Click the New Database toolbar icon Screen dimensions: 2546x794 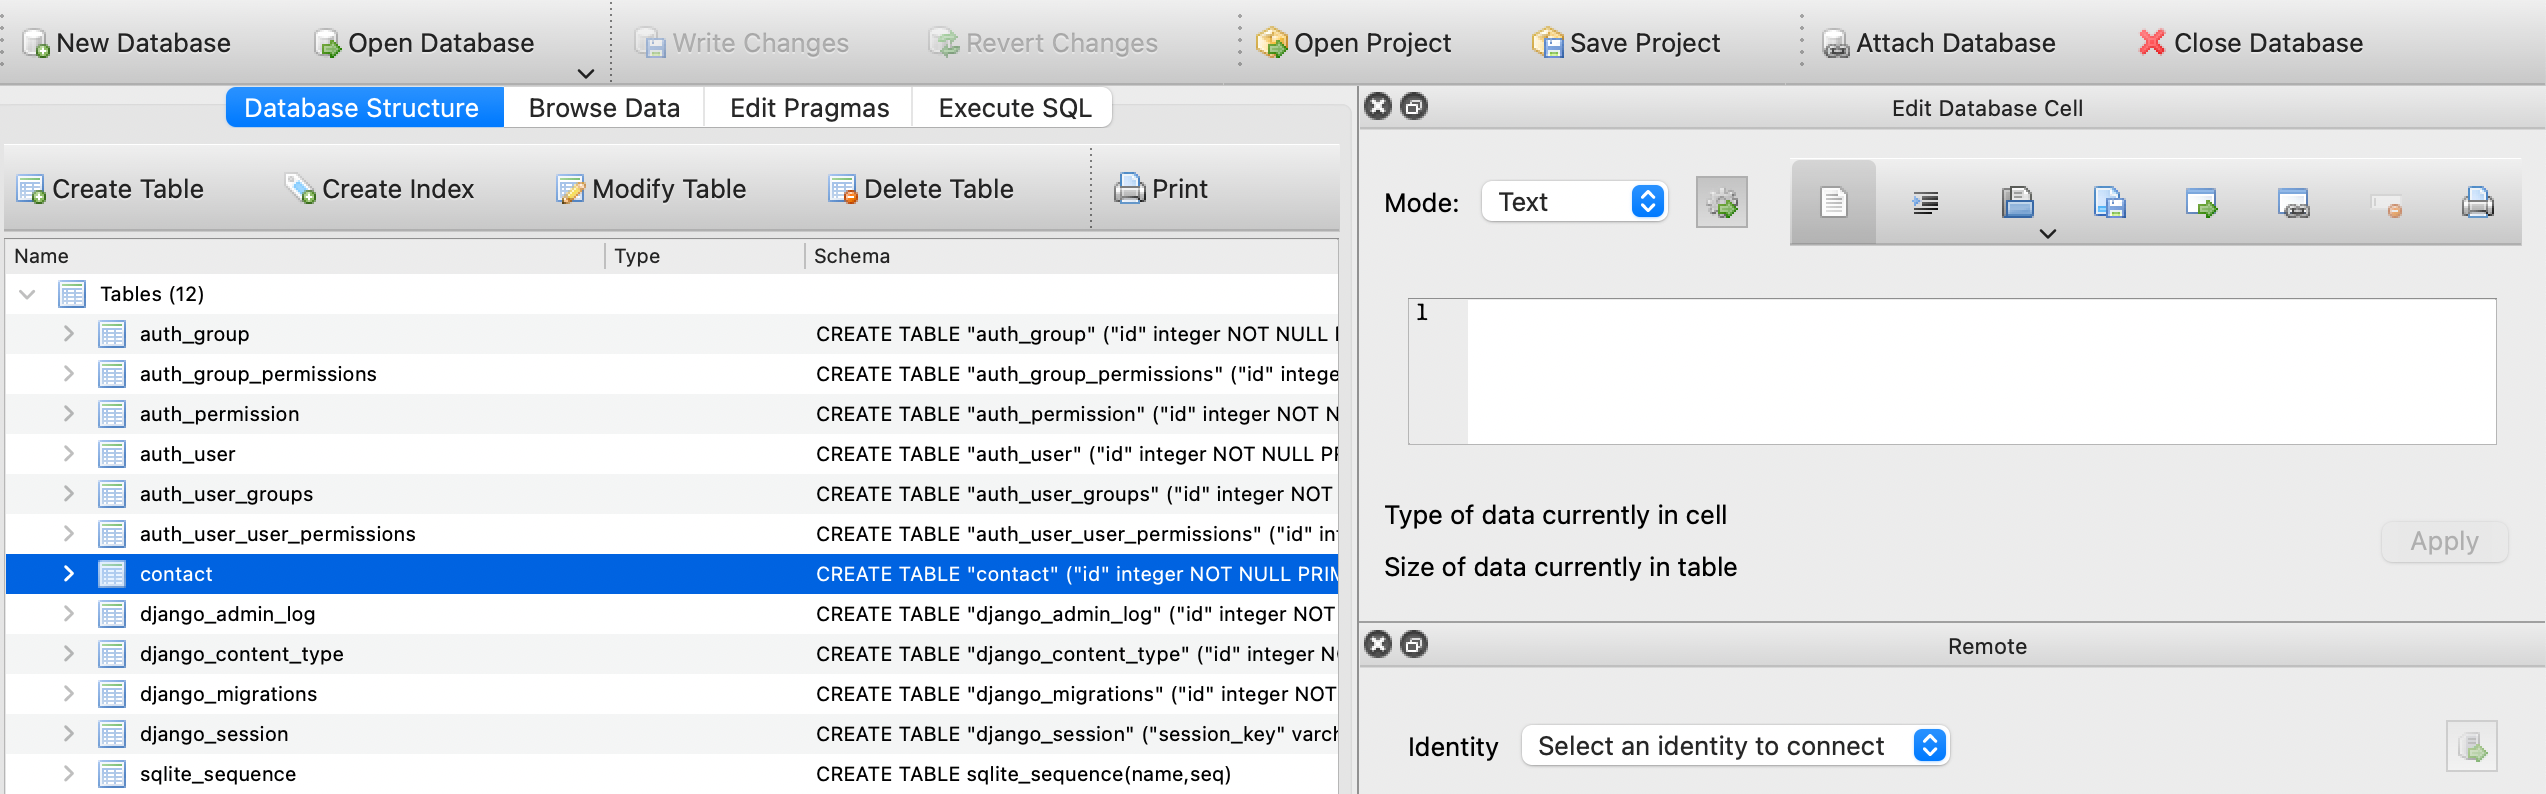[36, 44]
